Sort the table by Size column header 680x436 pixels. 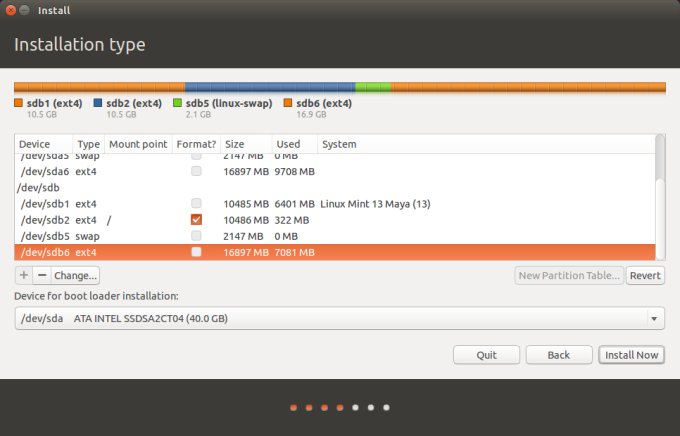tap(245, 145)
